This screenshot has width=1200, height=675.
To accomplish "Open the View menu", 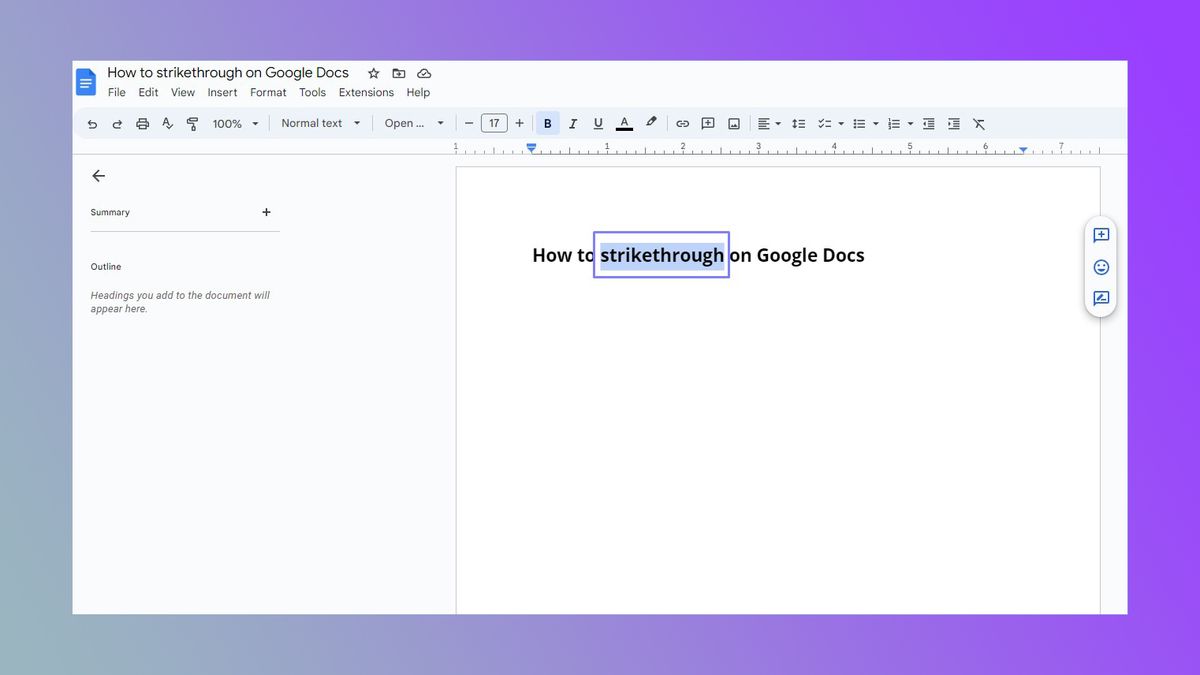I will [183, 92].
